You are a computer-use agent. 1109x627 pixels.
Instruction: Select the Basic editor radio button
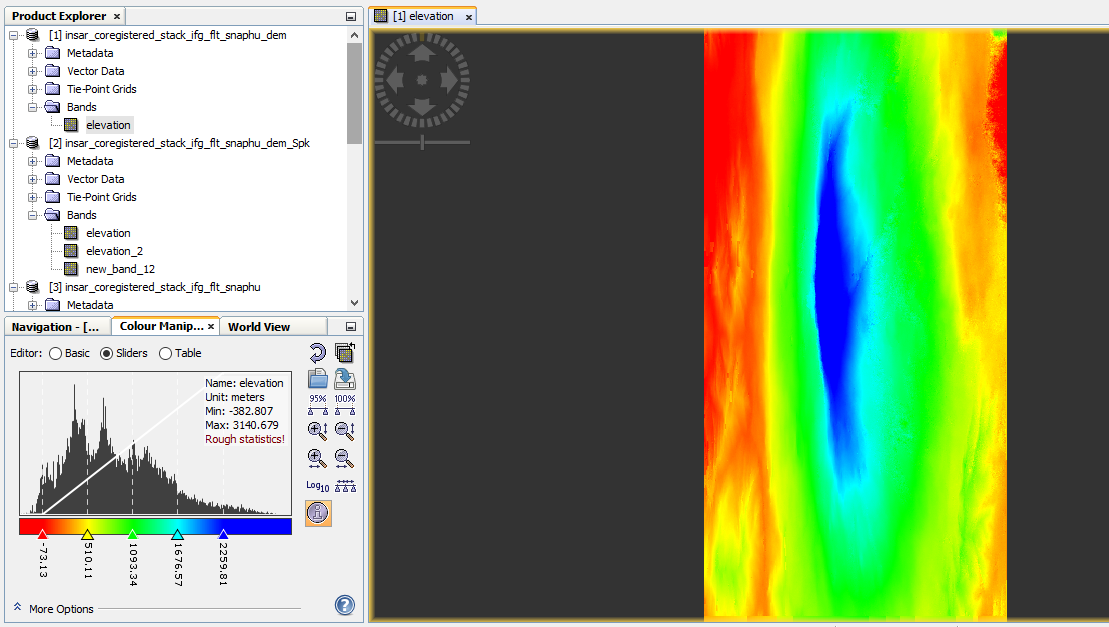point(56,353)
